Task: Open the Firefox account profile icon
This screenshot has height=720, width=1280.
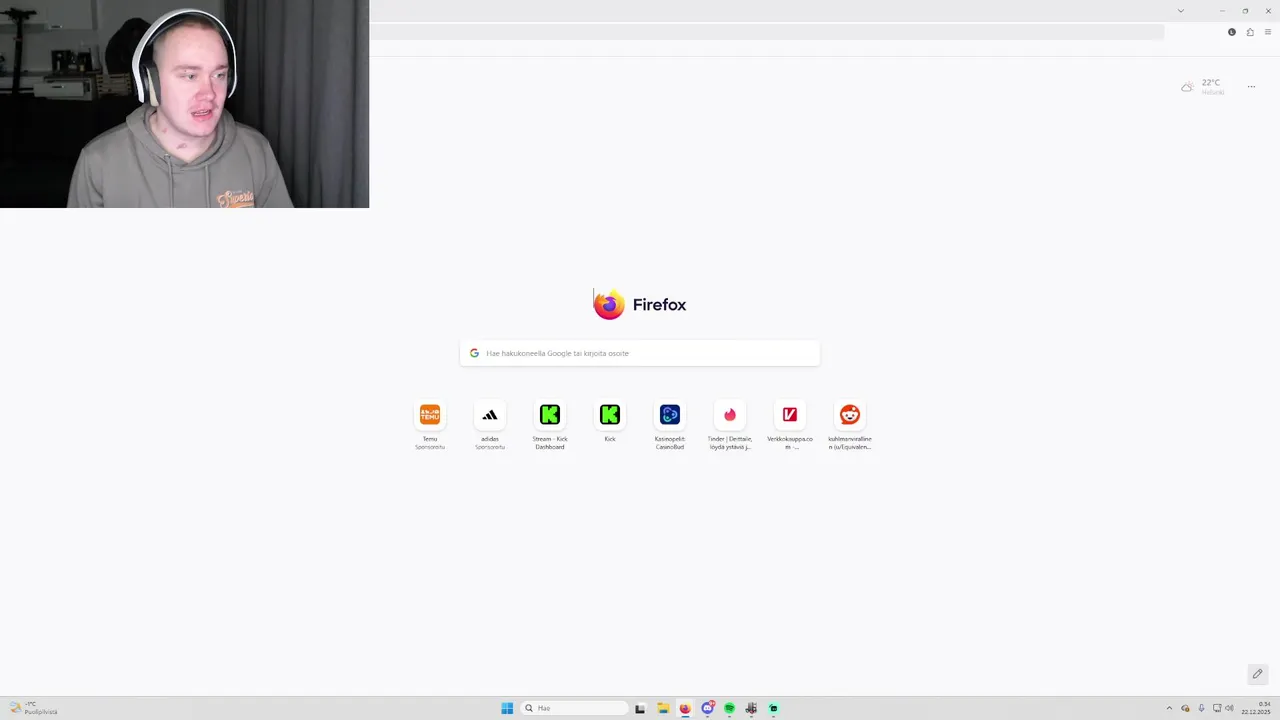Action: pos(1232,32)
